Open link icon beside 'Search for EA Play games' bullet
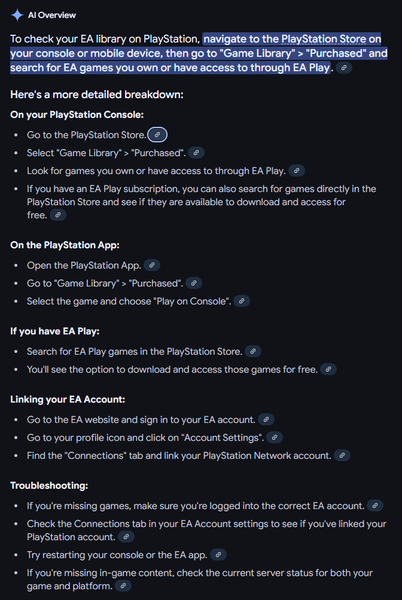The image size is (402, 600). tap(253, 351)
